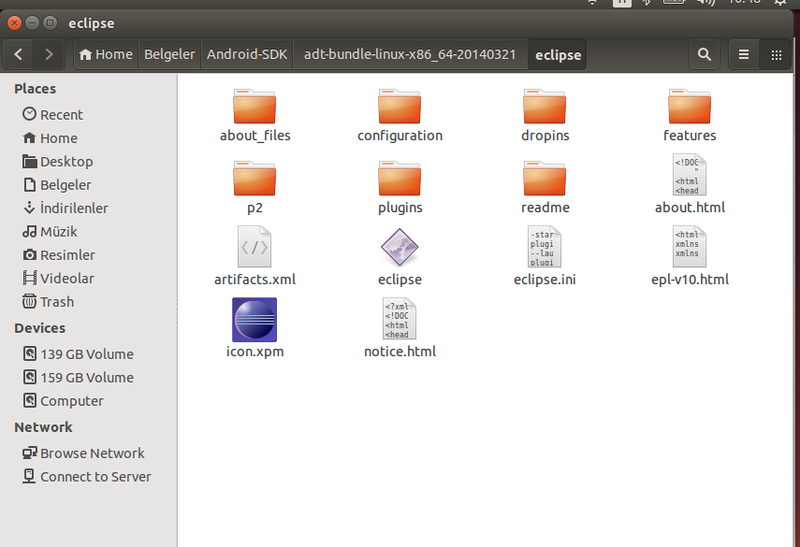Switch to icon grid view
This screenshot has width=800, height=547.
[x=776, y=54]
